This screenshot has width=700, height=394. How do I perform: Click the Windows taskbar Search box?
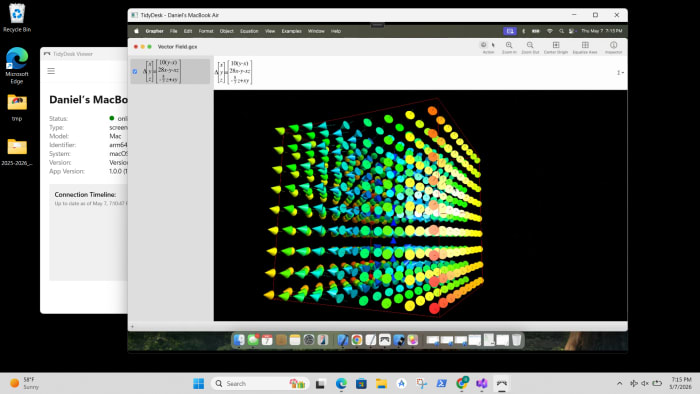pos(261,383)
